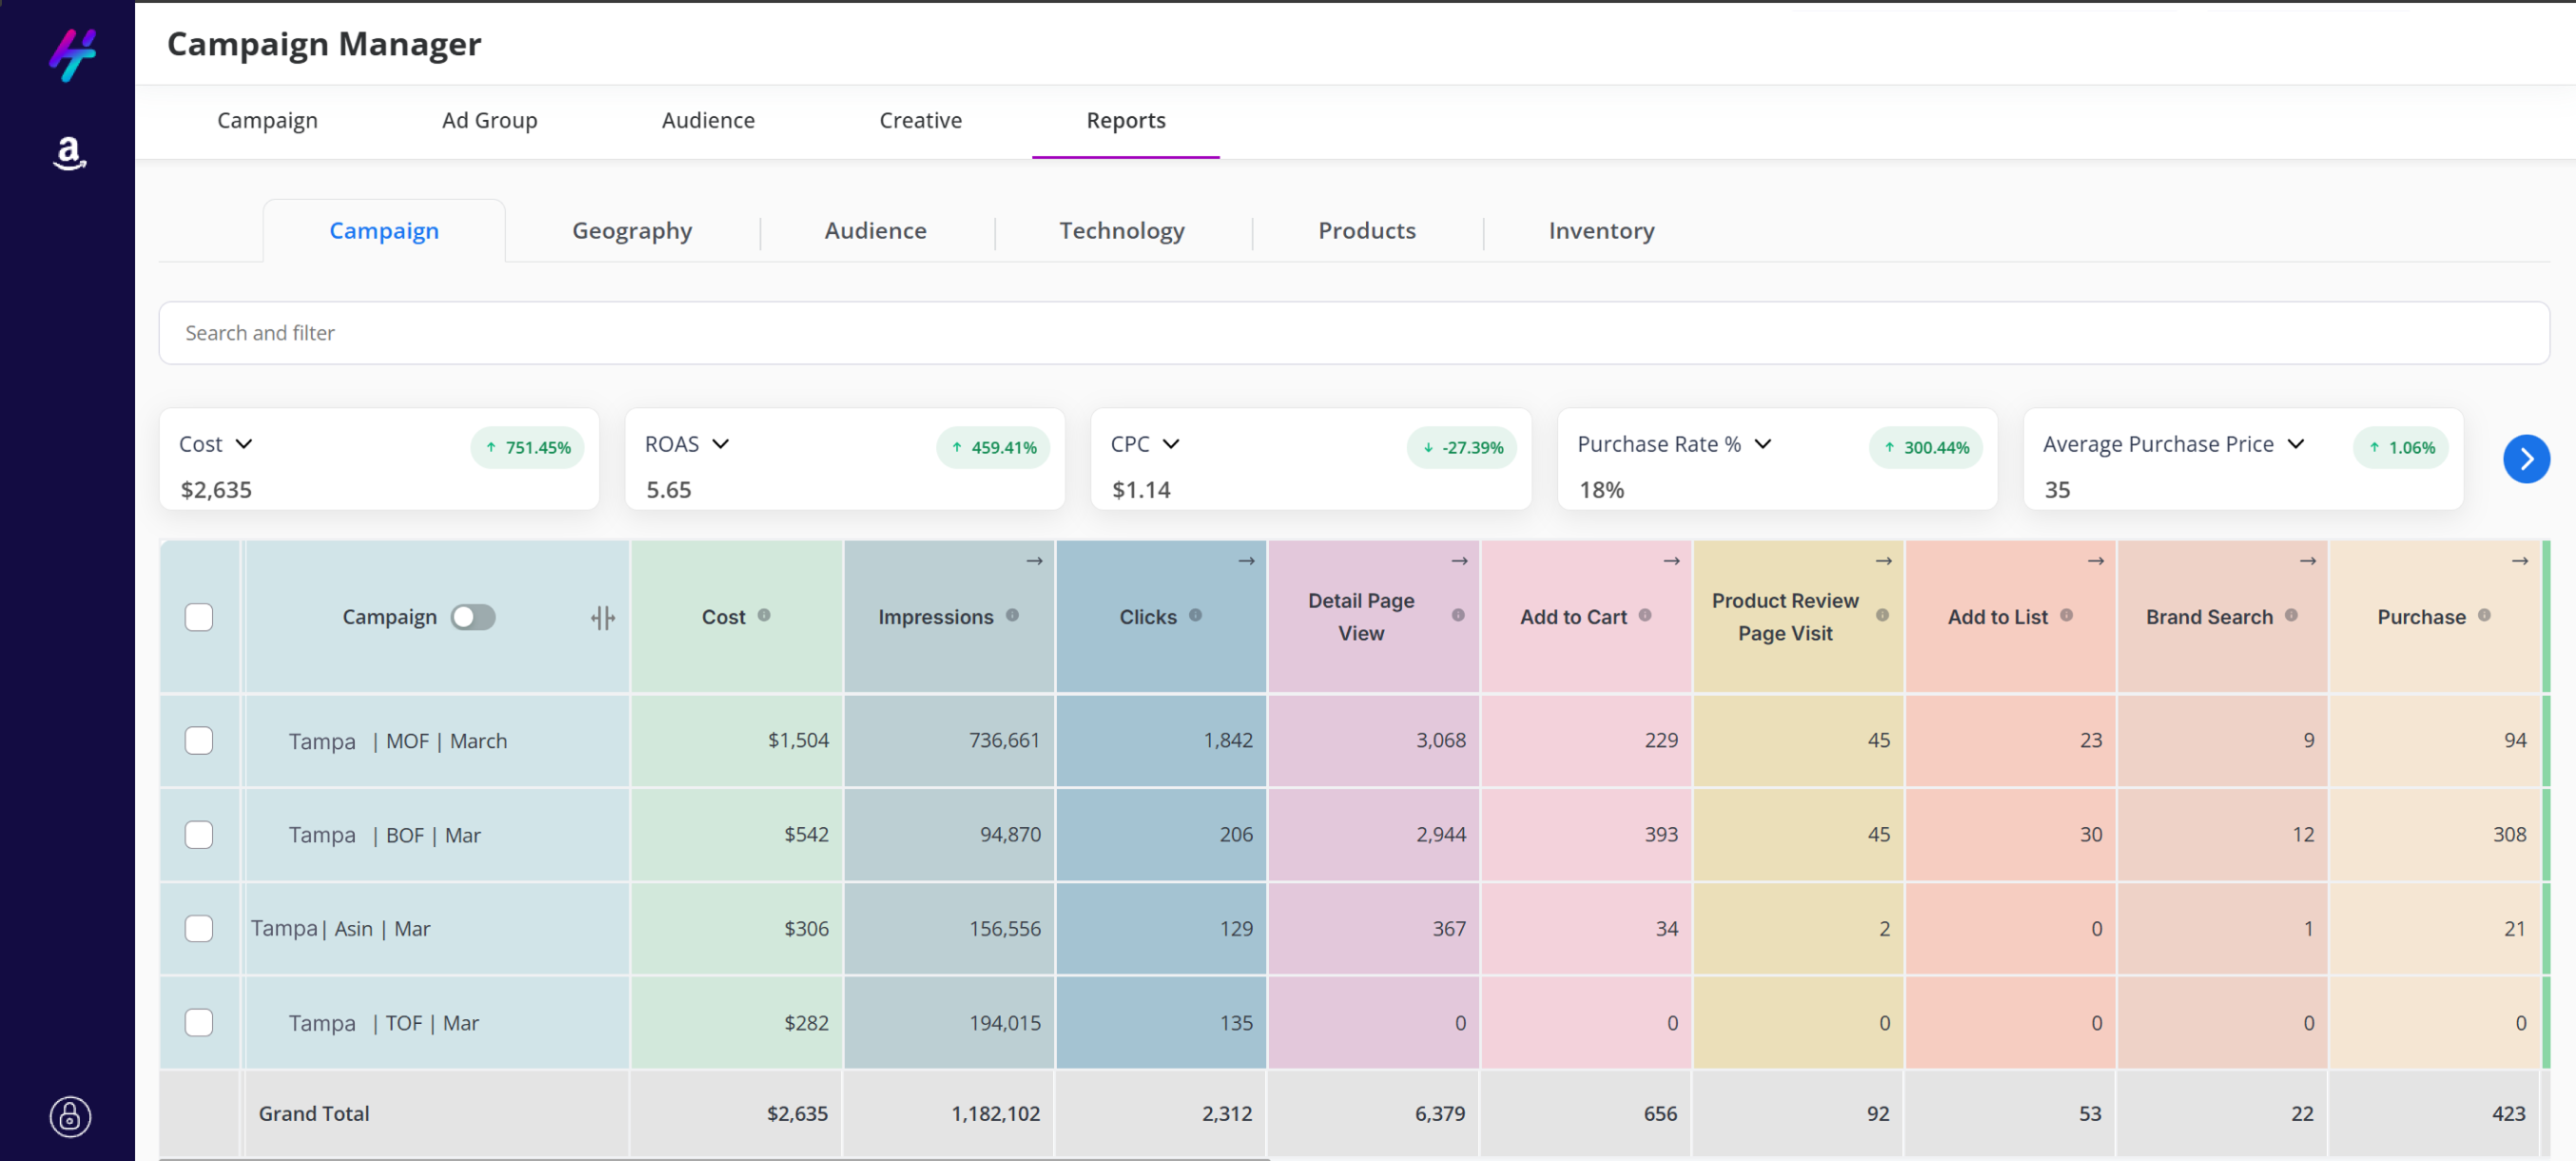
Task: Open the Ad Group top tab
Action: click(x=489, y=121)
